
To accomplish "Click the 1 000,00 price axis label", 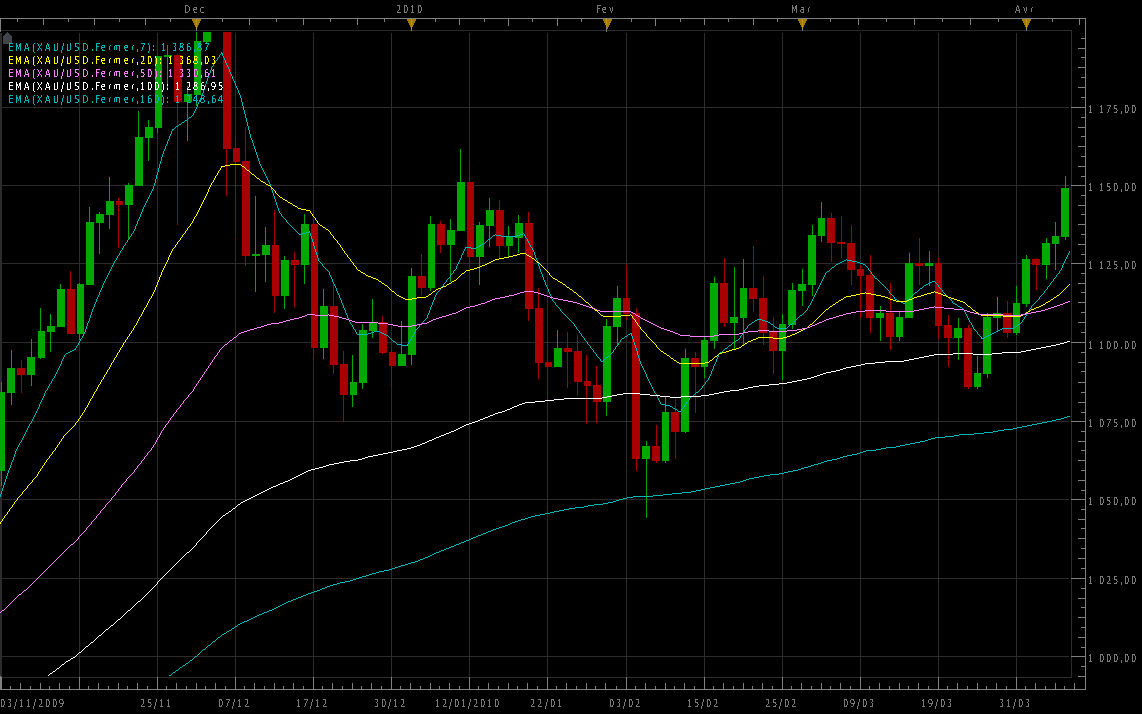I will pyautogui.click(x=1112, y=659).
